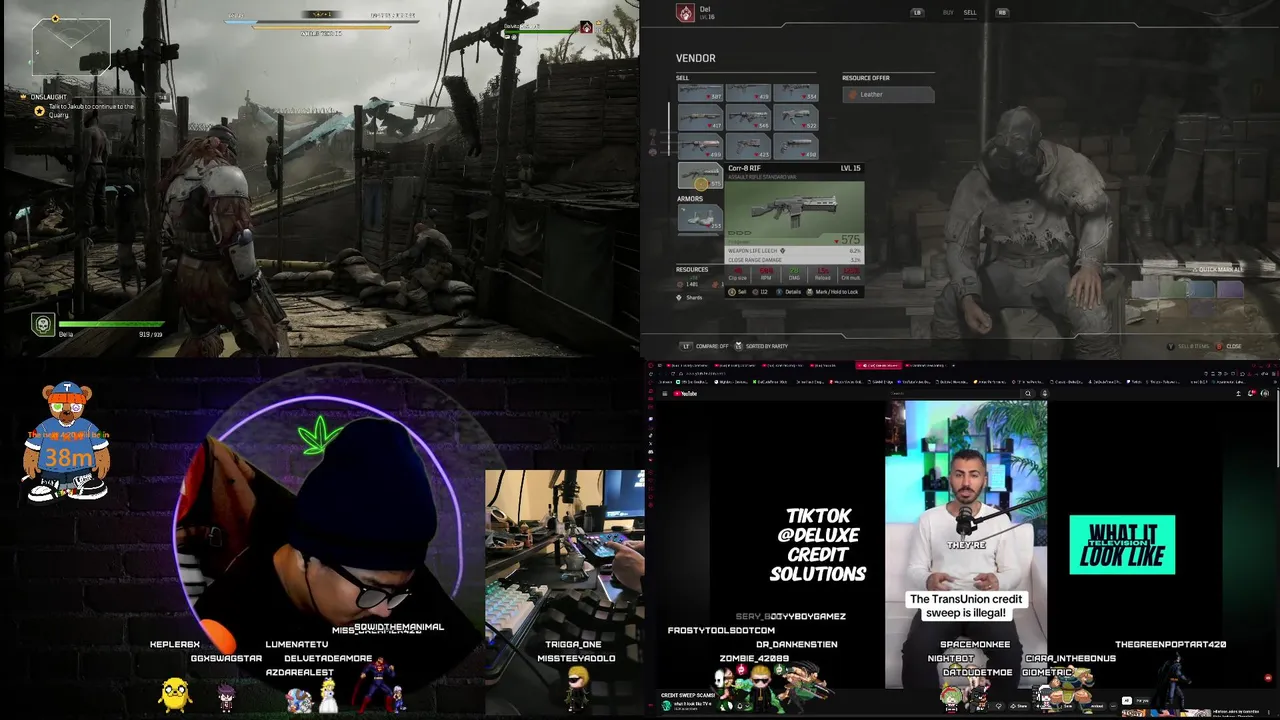Click the yellow Jake avatar under KEPLER6X

(x=175, y=694)
